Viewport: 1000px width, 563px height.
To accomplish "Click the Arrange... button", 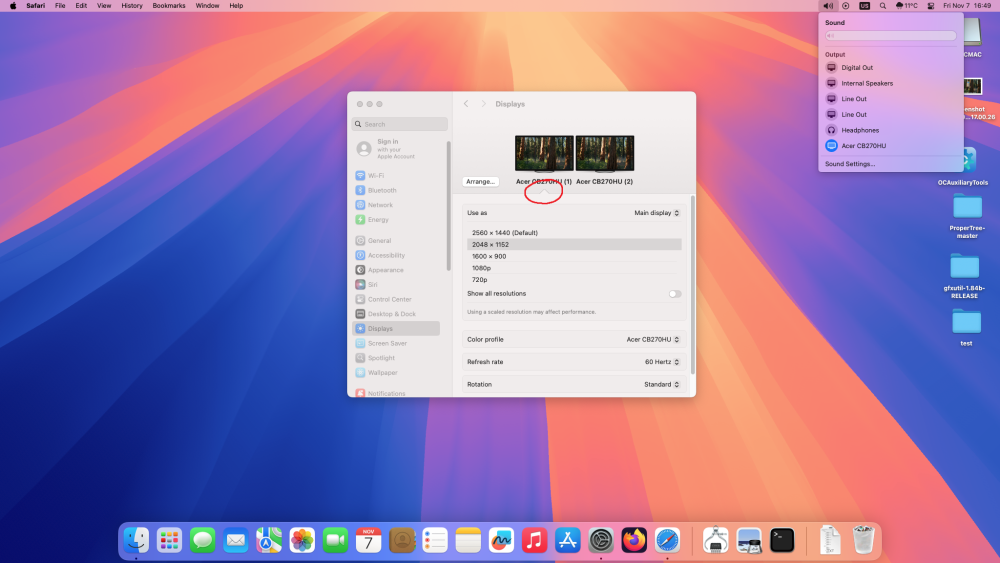I will (480, 182).
